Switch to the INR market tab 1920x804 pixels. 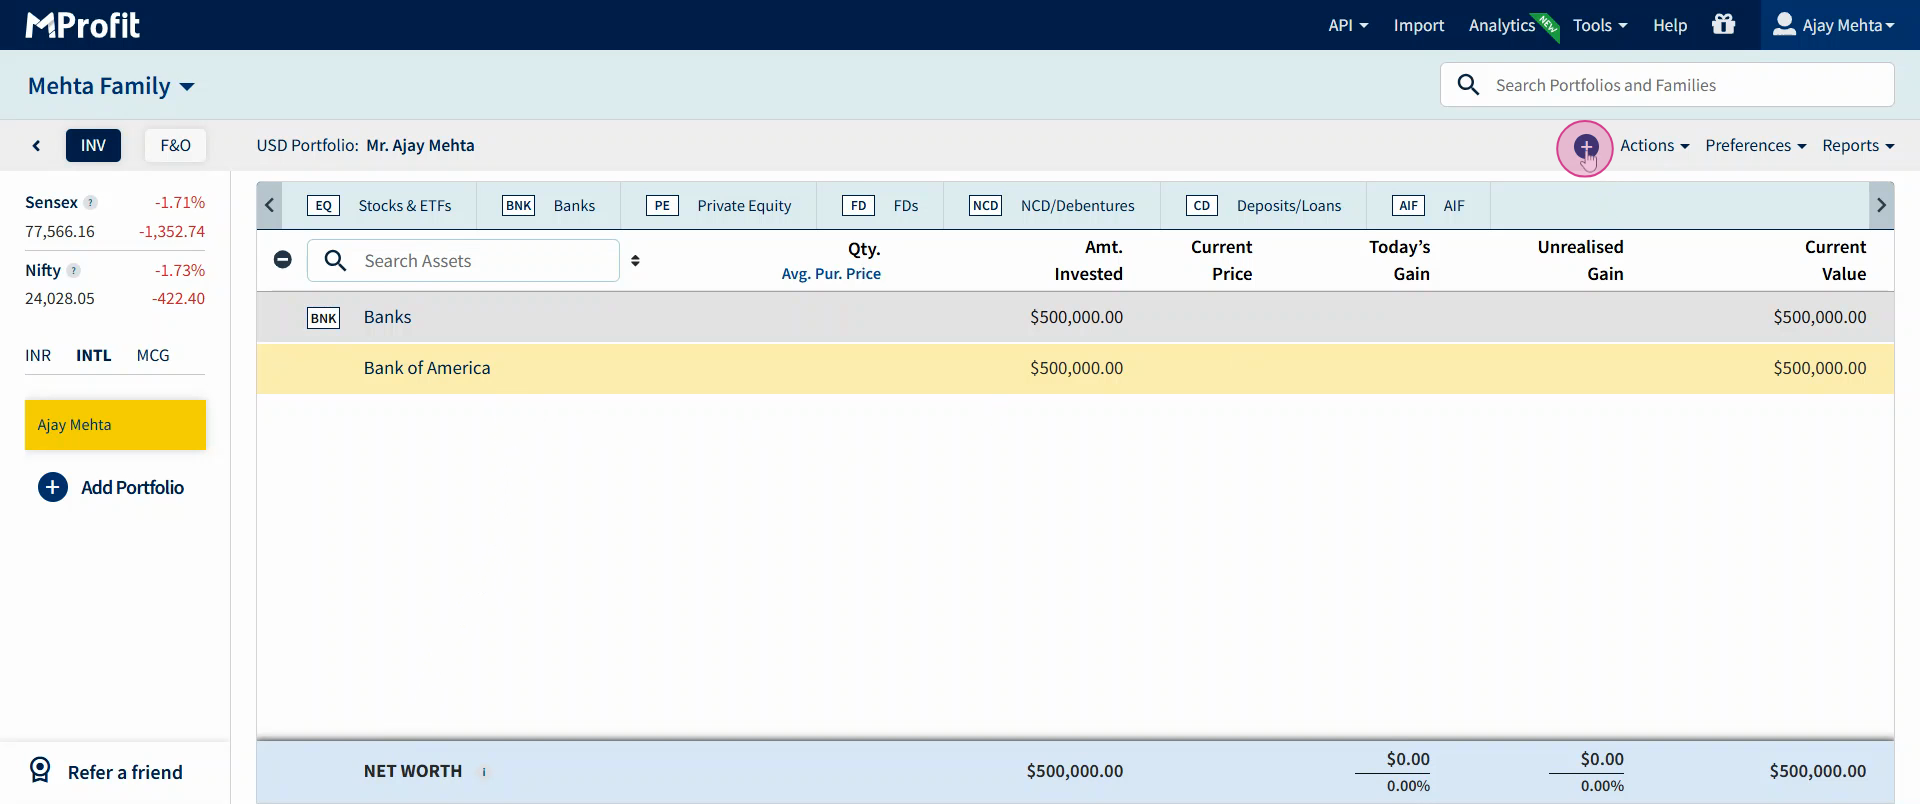[38, 356]
